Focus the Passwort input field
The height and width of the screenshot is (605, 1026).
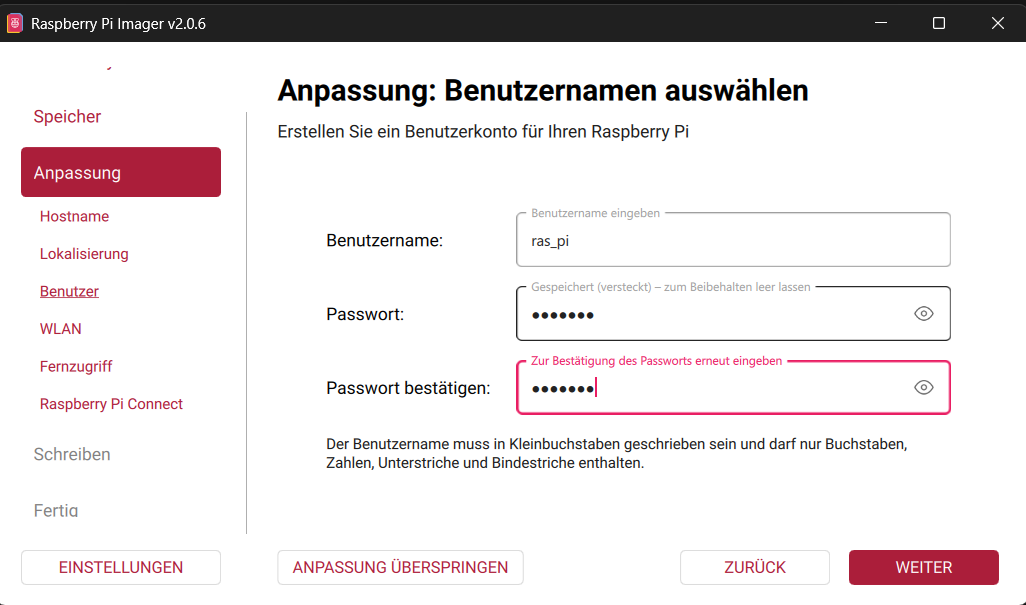(x=710, y=315)
